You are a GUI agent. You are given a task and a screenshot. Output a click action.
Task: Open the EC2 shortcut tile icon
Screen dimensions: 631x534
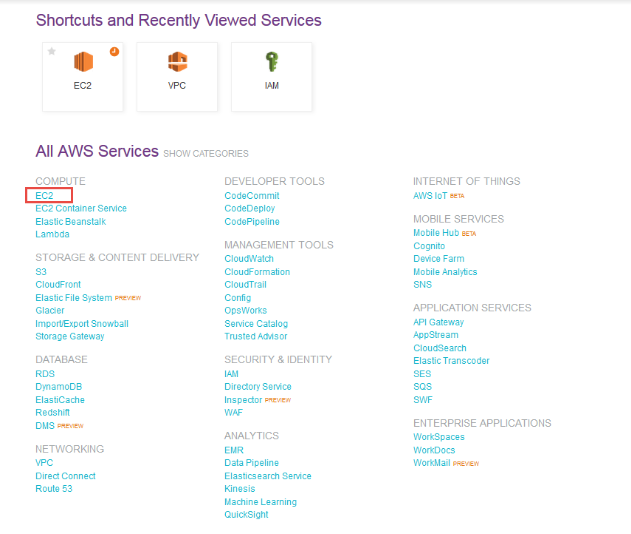point(83,62)
